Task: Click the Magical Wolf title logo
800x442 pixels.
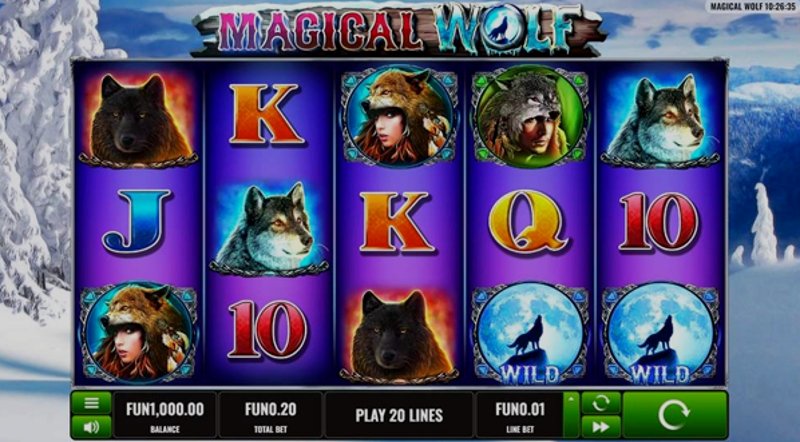Action: click(x=399, y=31)
